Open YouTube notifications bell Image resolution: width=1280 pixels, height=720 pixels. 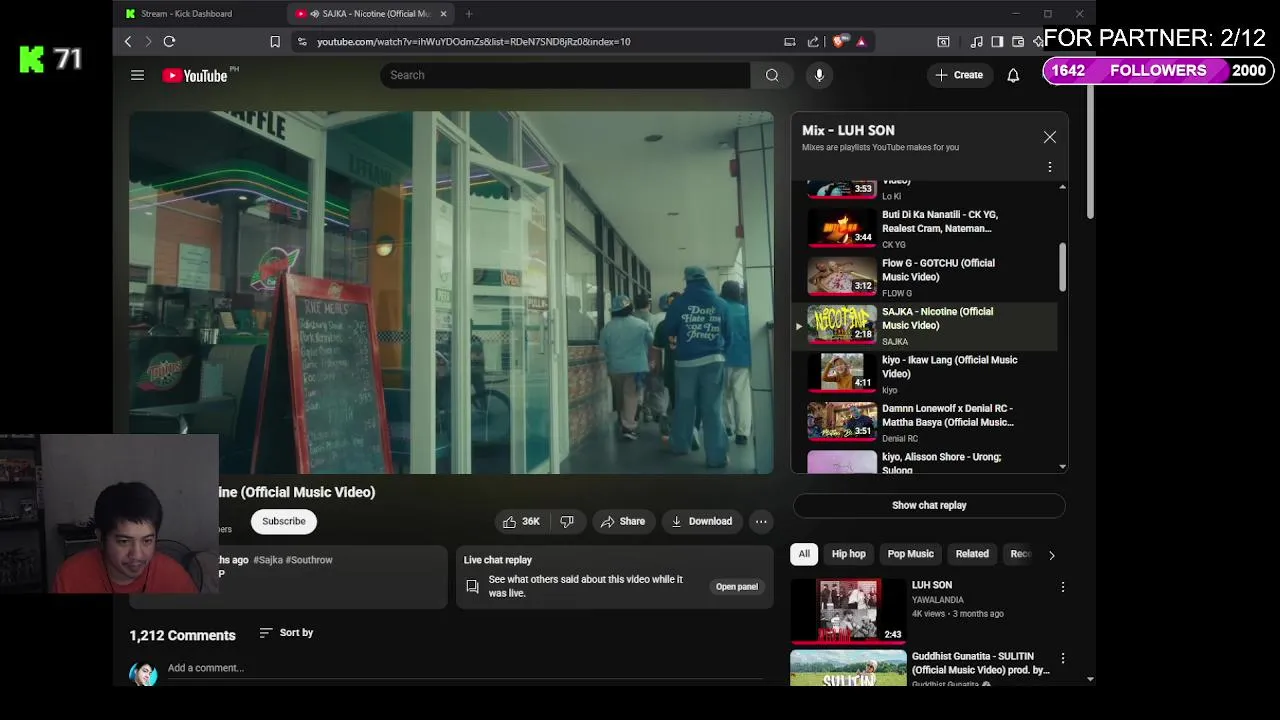coord(1013,75)
